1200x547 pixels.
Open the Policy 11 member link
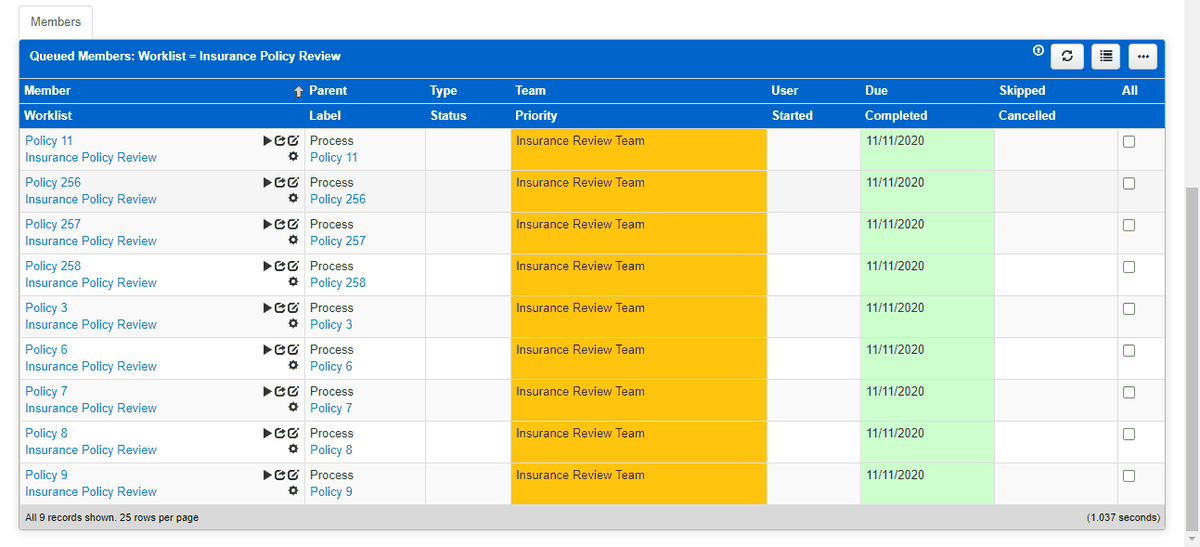coord(49,141)
